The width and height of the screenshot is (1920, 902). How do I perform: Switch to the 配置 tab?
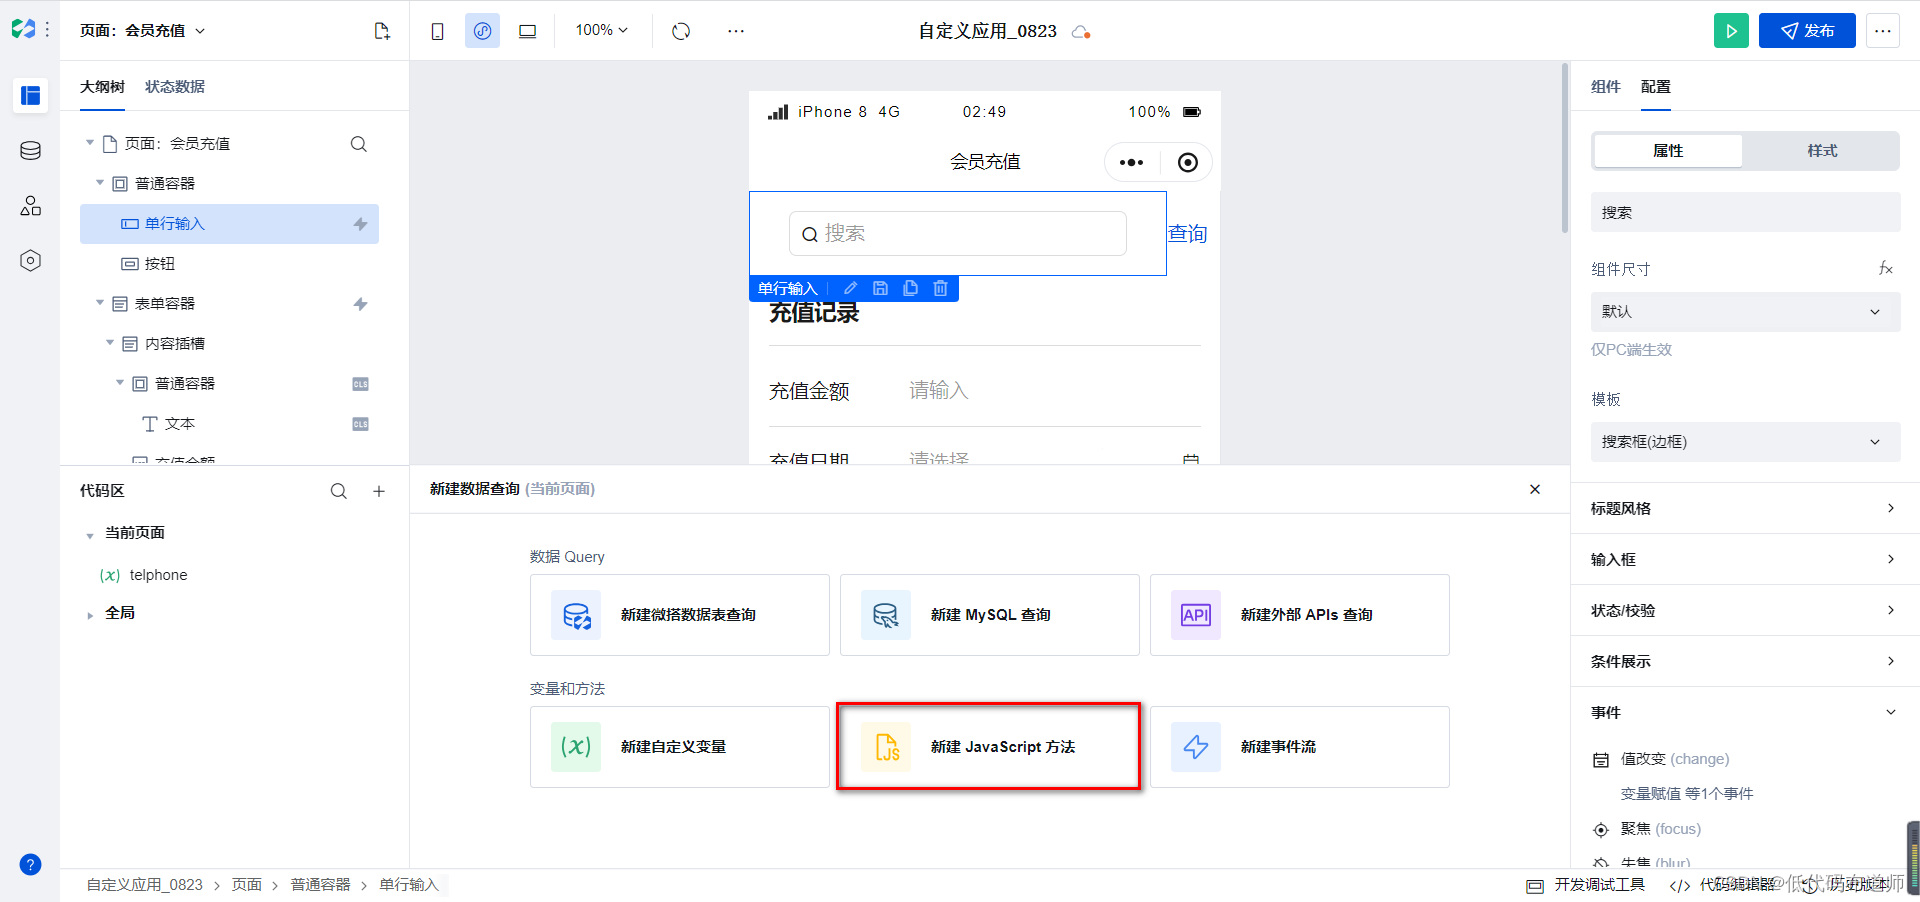[1655, 87]
